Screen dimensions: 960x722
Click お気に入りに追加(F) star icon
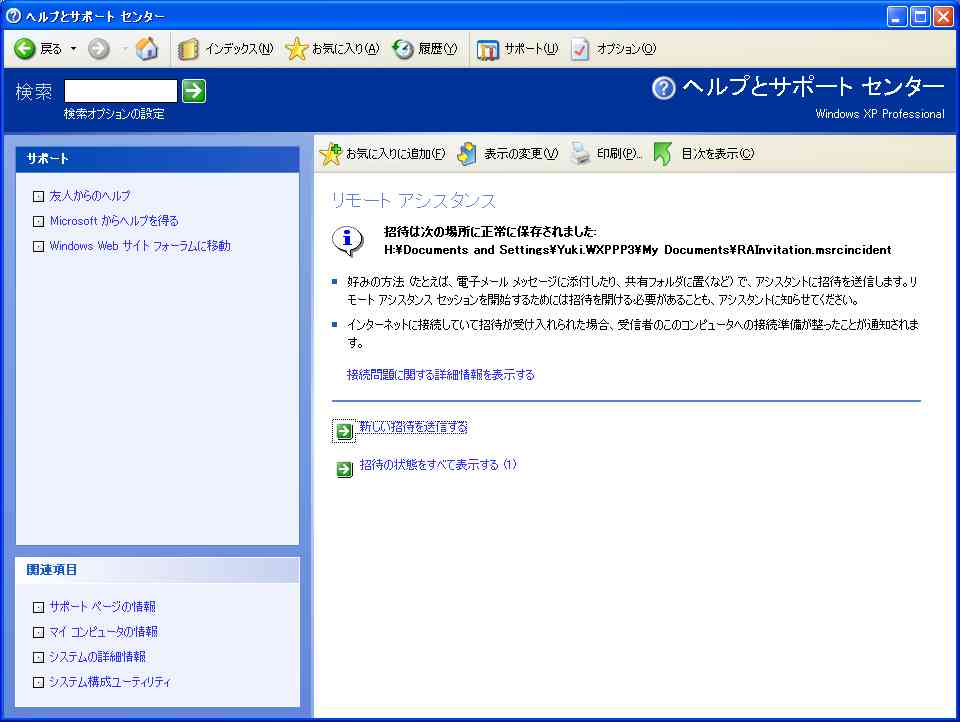coord(331,154)
